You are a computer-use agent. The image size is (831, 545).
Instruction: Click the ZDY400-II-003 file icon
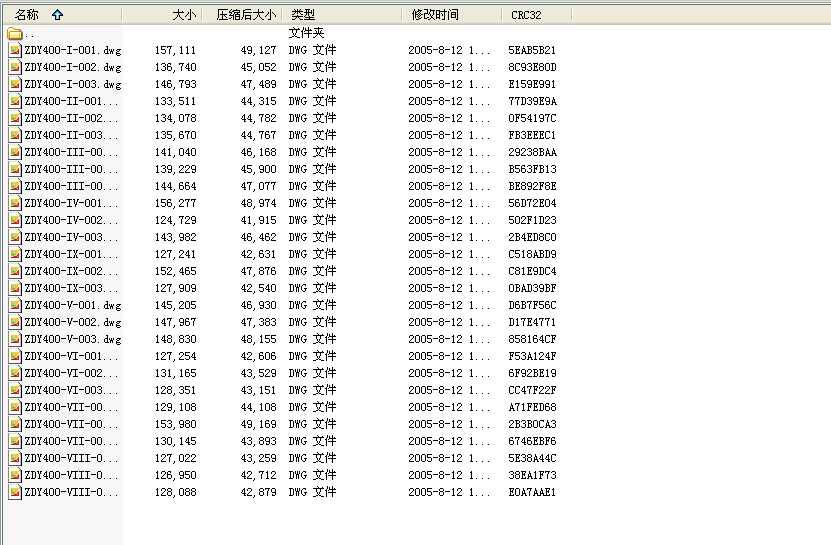click(x=15, y=135)
